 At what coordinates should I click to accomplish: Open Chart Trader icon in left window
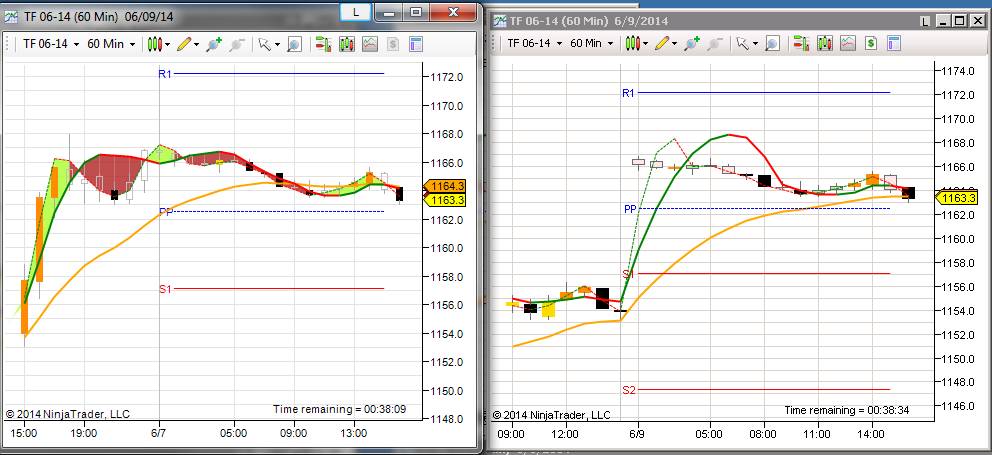coord(324,44)
